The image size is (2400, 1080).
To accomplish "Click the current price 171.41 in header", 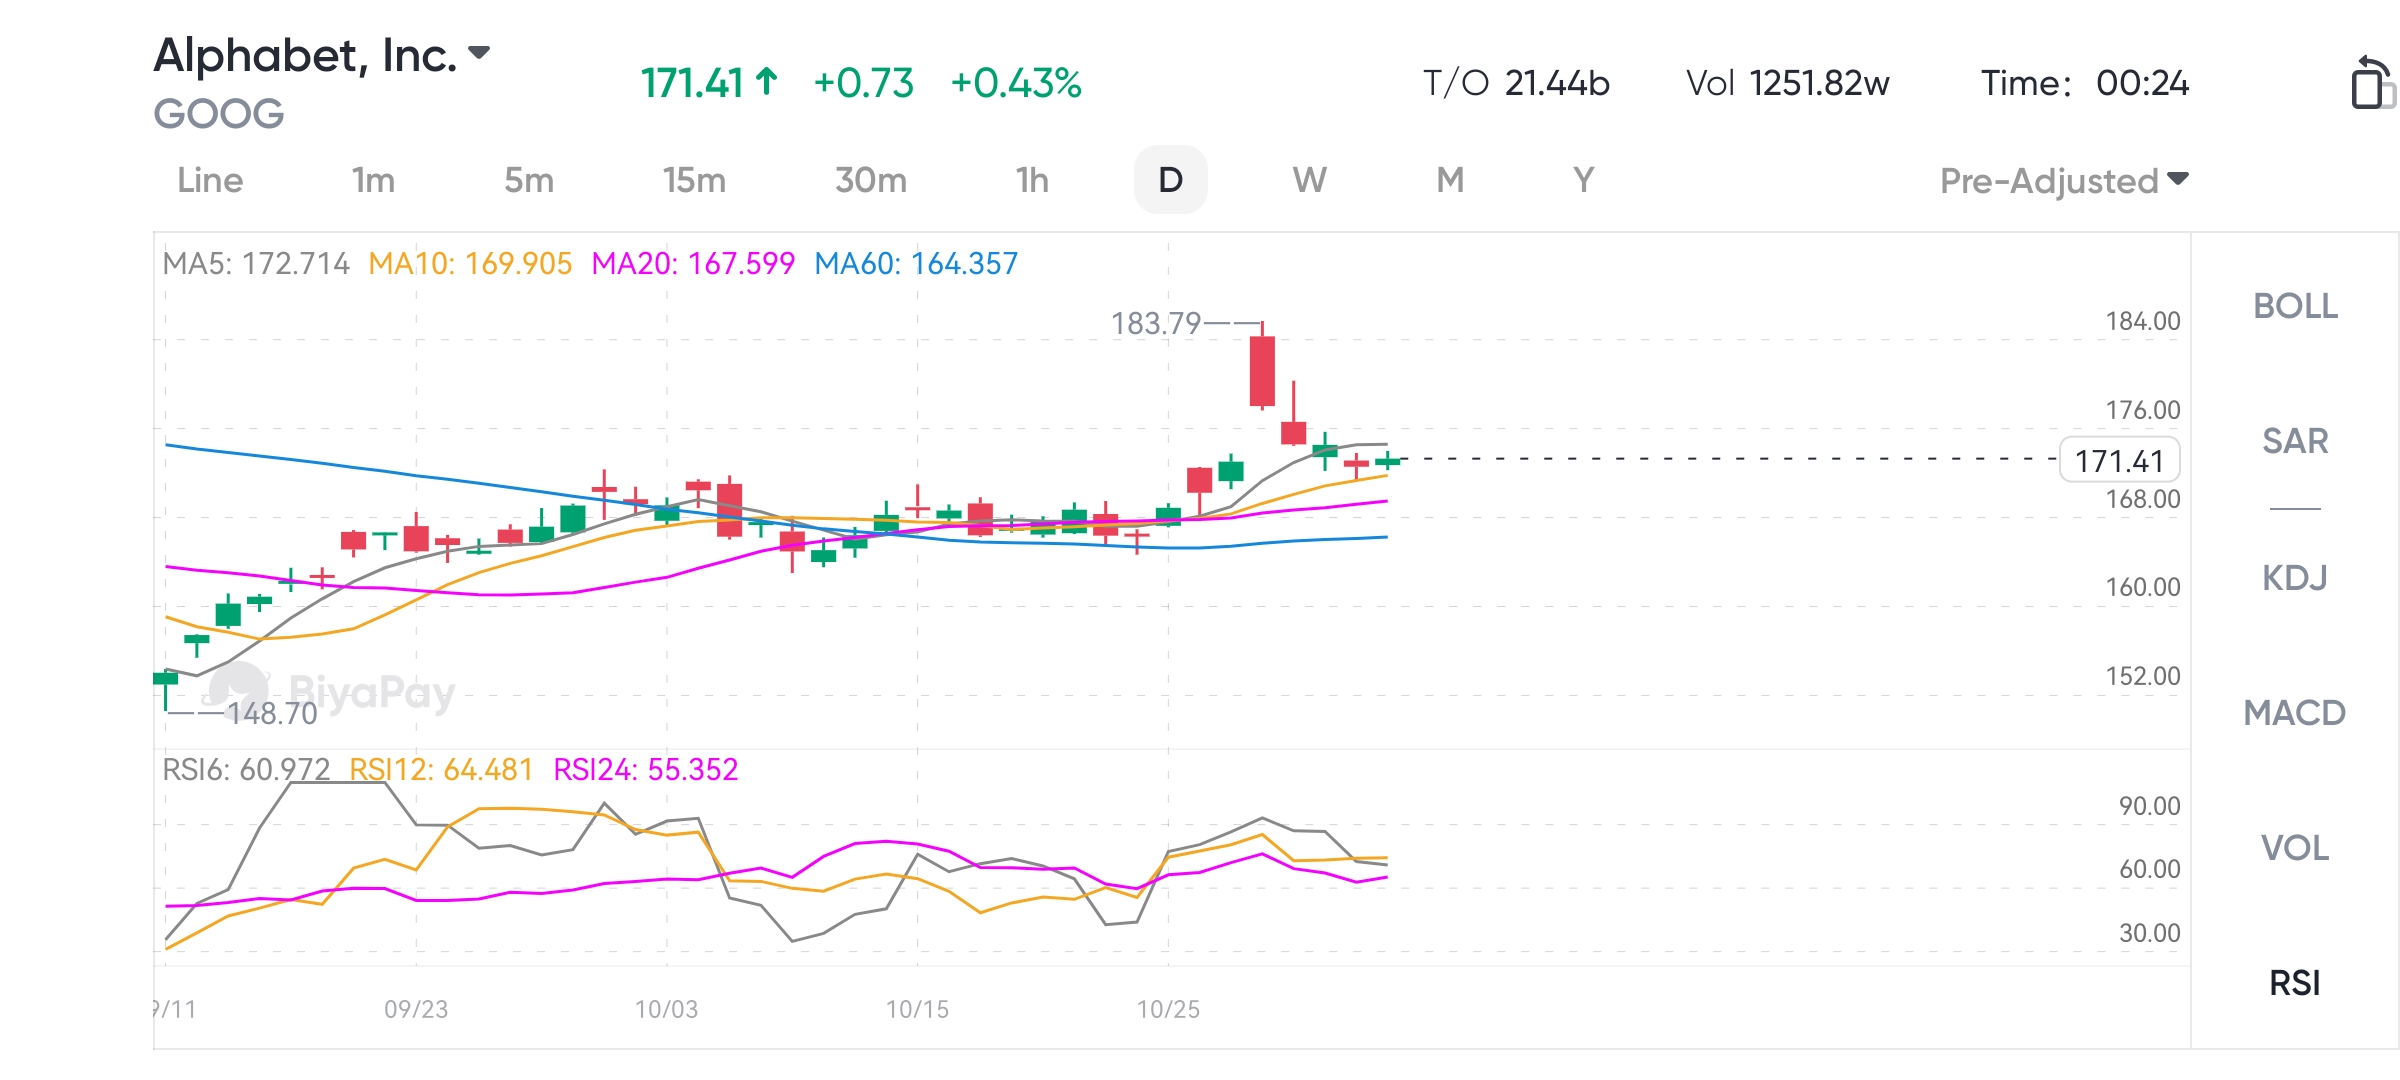I will tap(692, 83).
